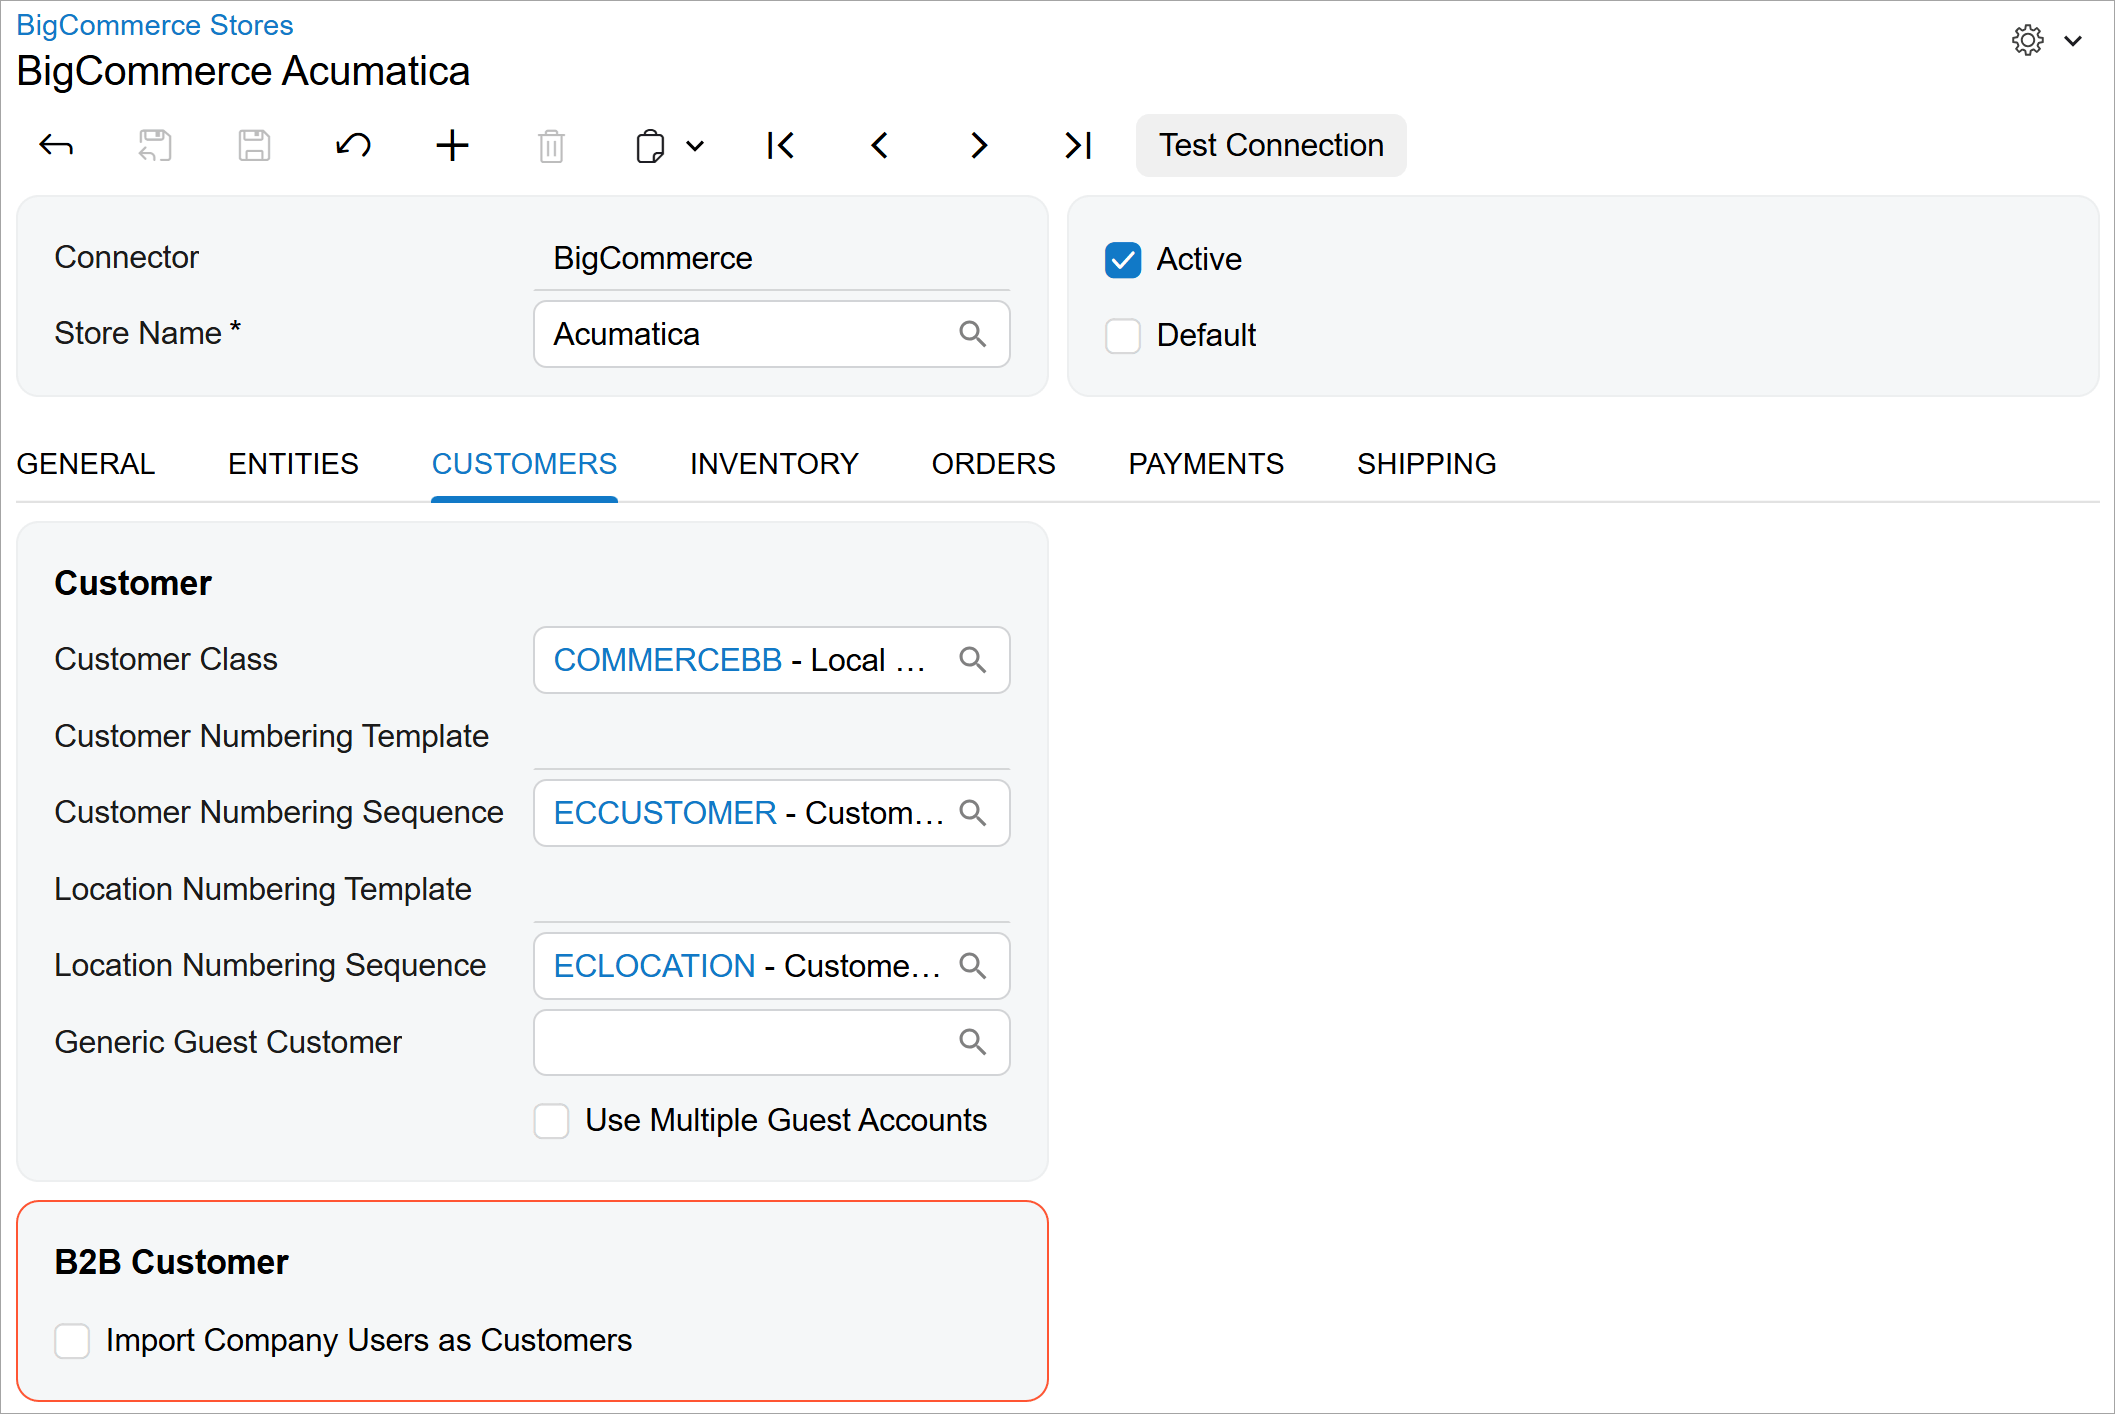This screenshot has height=1414, width=2115.
Task: Open the screen settings gear icon
Action: (x=2027, y=40)
